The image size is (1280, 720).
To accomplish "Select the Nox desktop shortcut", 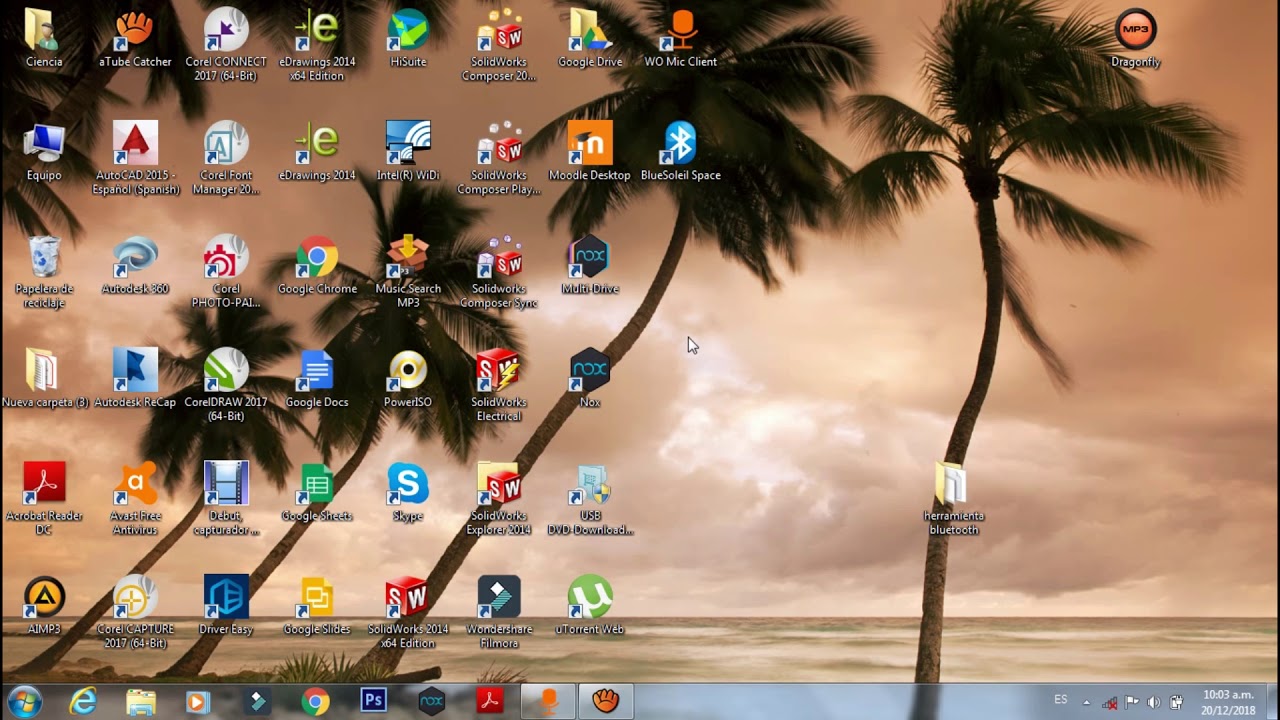I will (x=590, y=378).
